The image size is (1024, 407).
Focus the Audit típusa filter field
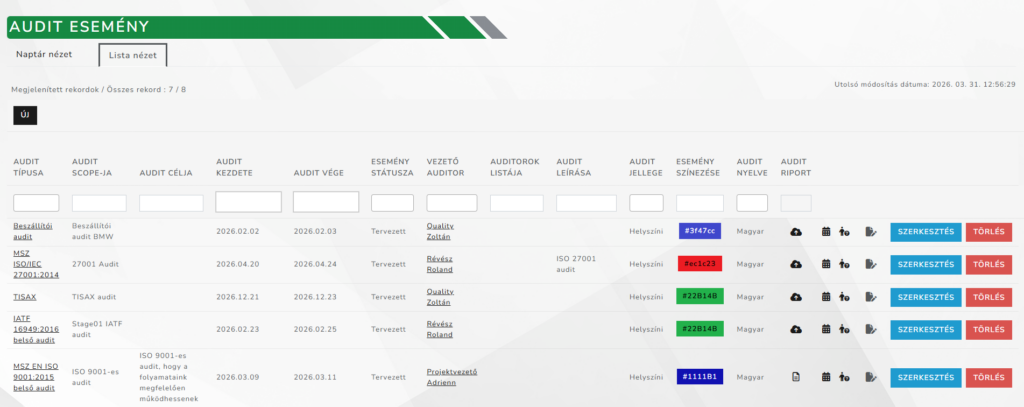36,203
